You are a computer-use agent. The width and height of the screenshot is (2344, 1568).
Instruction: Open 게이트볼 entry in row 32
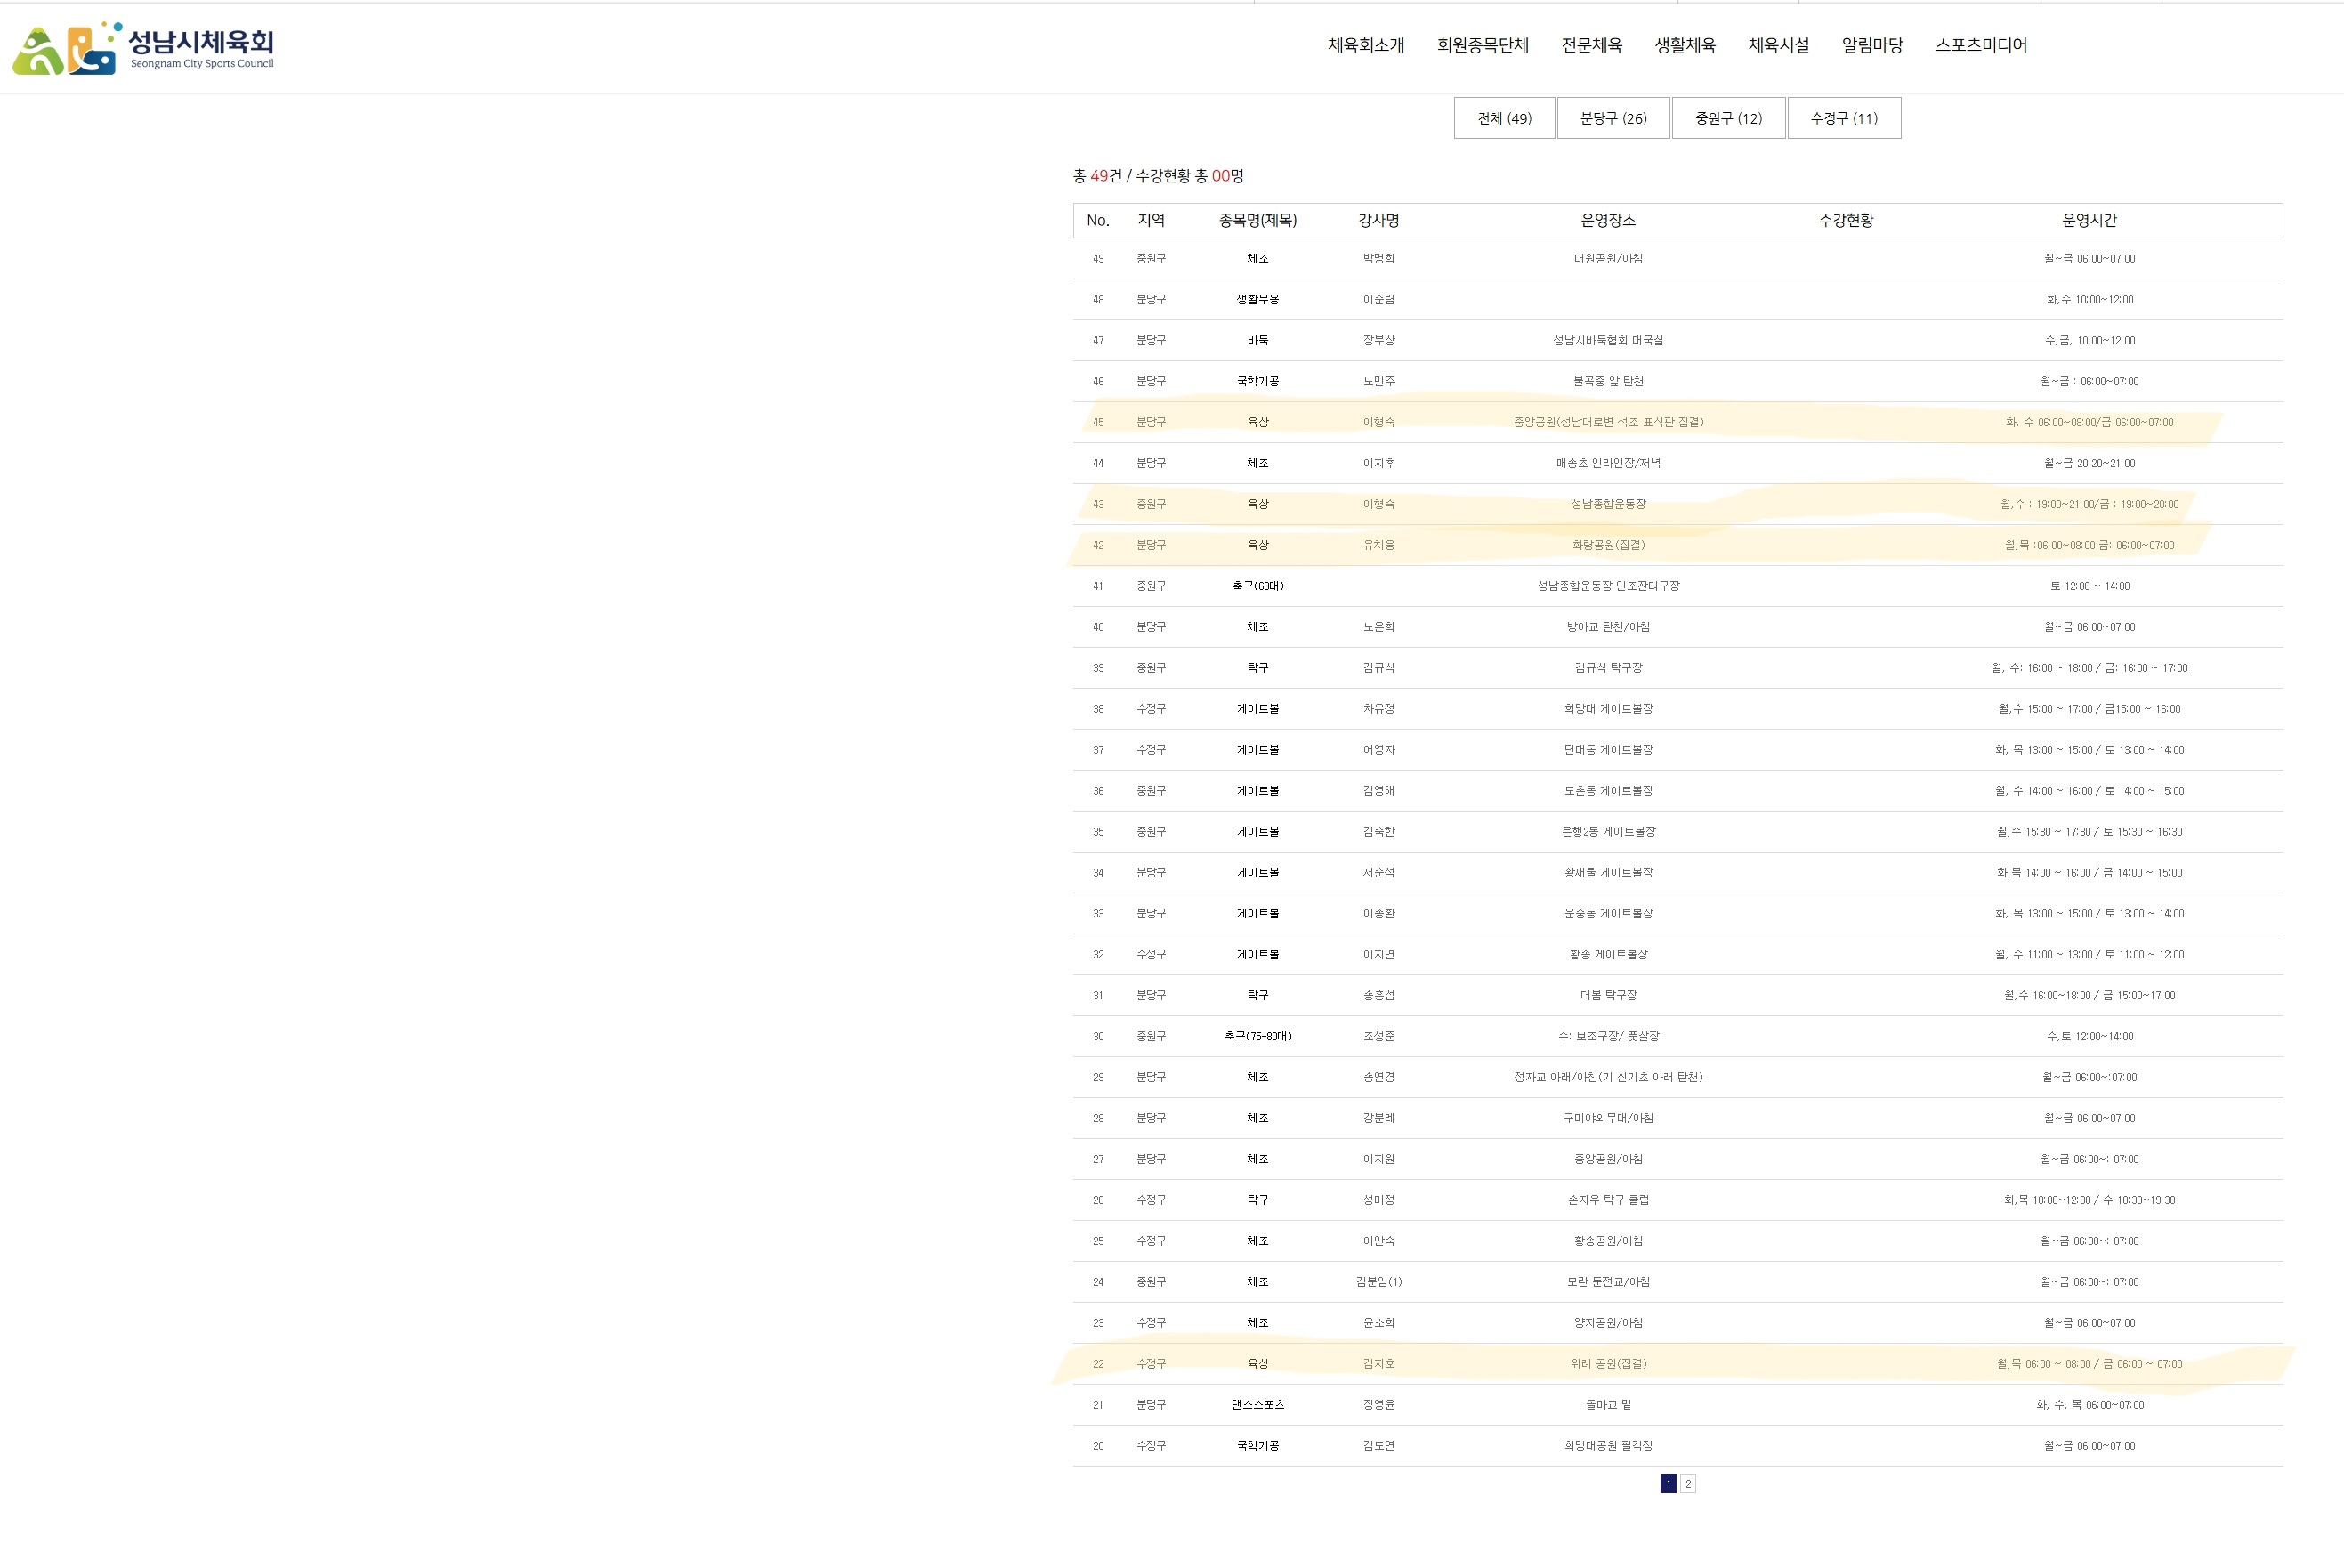point(1258,956)
